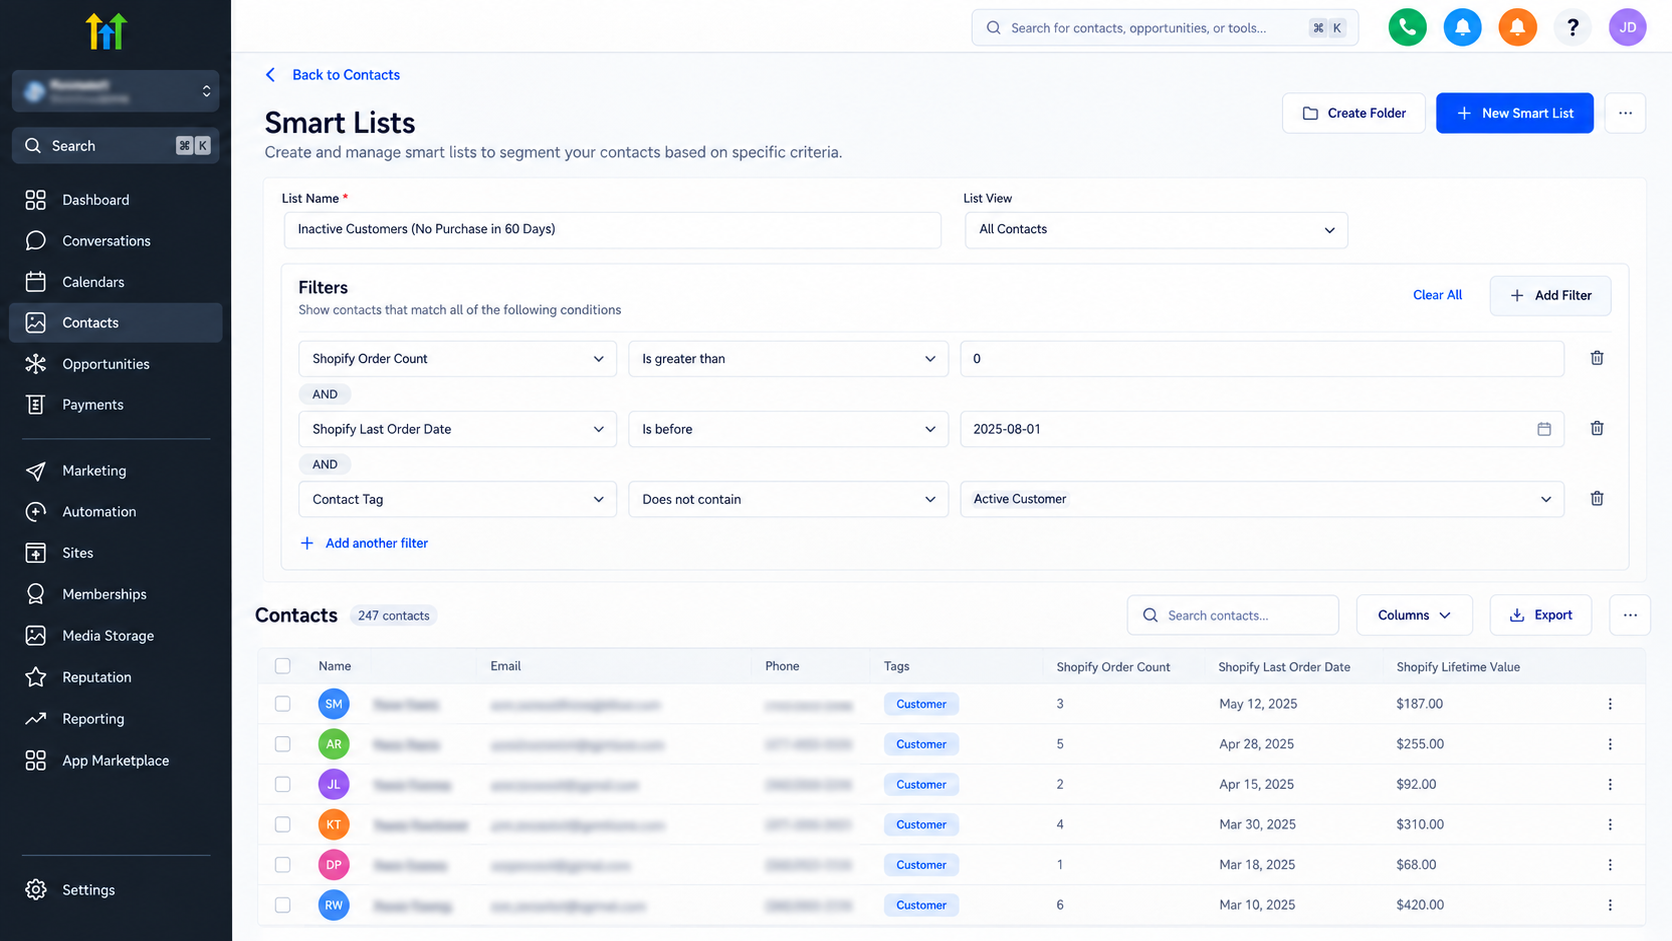
Task: Open the more options menu beside New Smart List
Action: point(1625,113)
